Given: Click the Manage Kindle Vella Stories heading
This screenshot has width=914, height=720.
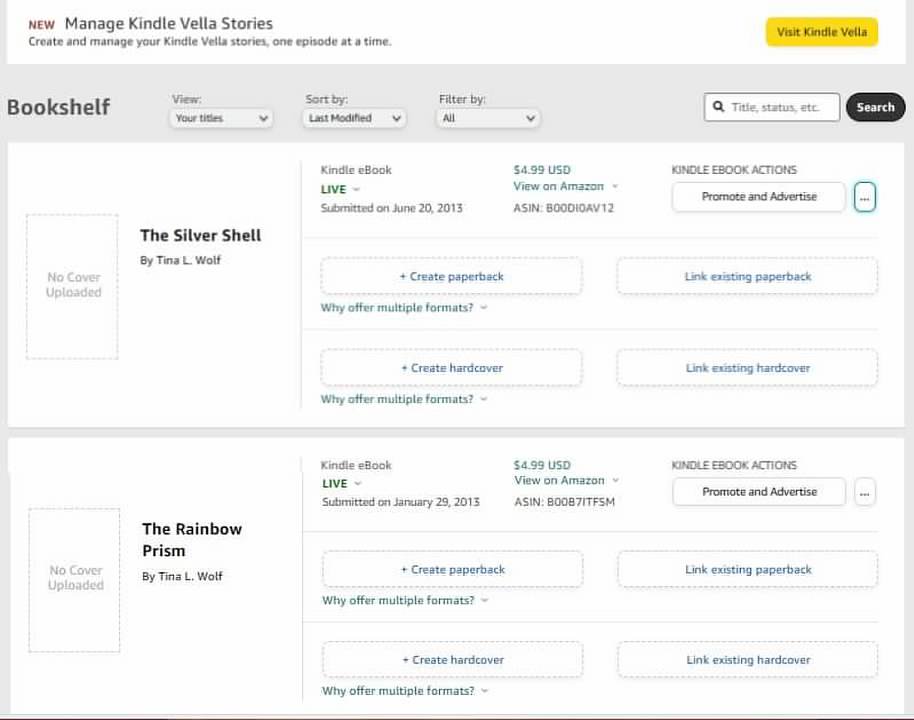Looking at the screenshot, I should (x=168, y=24).
